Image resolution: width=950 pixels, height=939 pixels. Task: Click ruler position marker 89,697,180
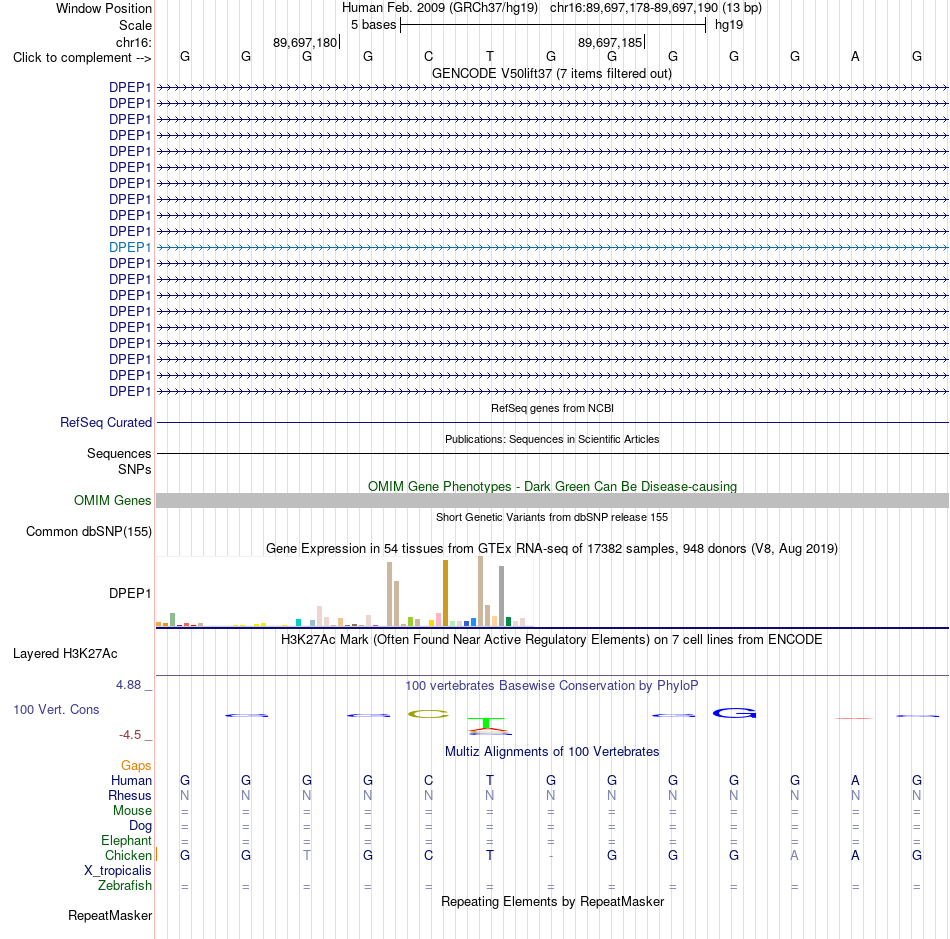click(305, 42)
